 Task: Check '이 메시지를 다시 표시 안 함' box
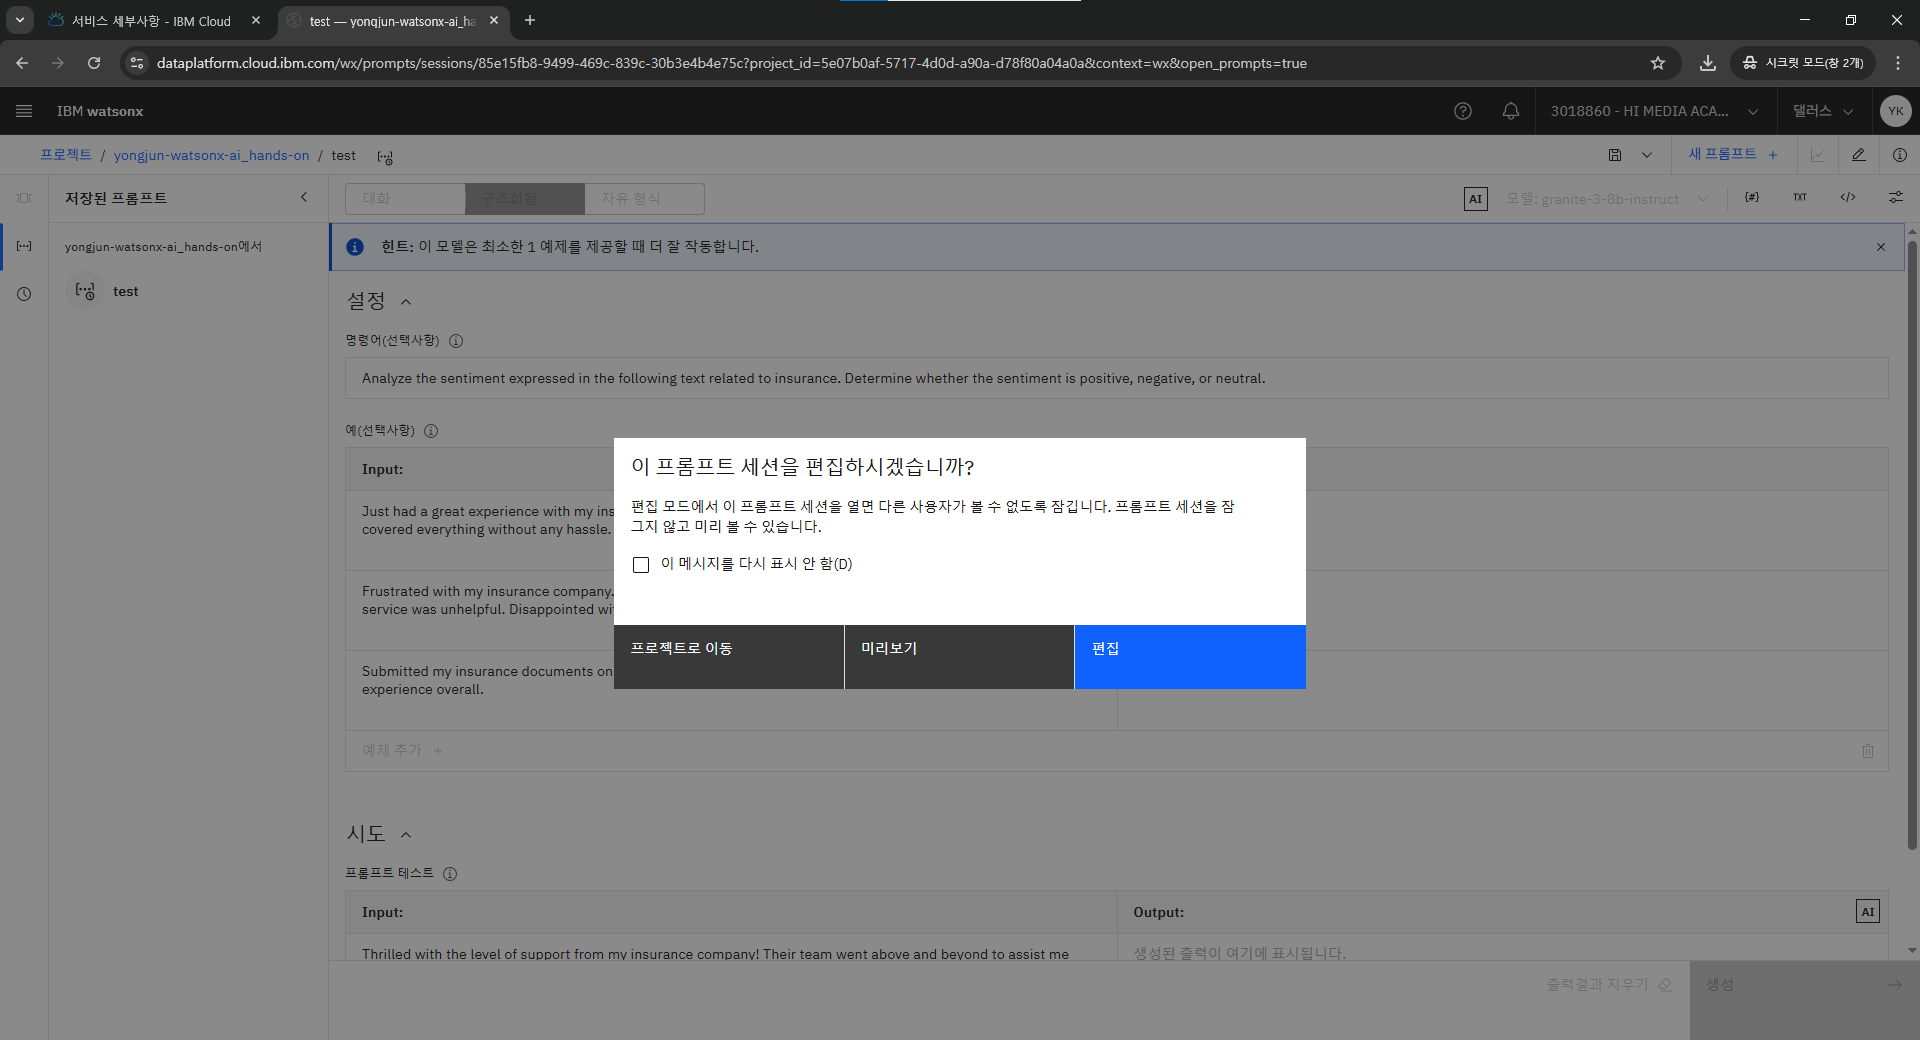click(x=641, y=565)
